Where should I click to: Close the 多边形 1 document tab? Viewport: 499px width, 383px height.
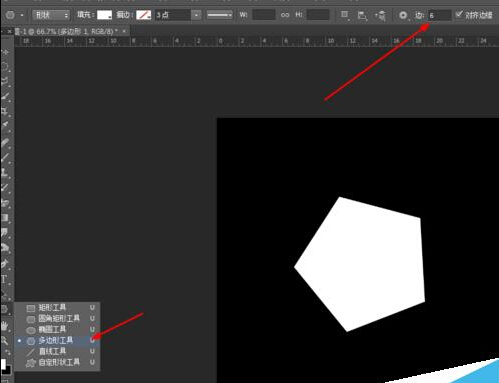point(124,31)
